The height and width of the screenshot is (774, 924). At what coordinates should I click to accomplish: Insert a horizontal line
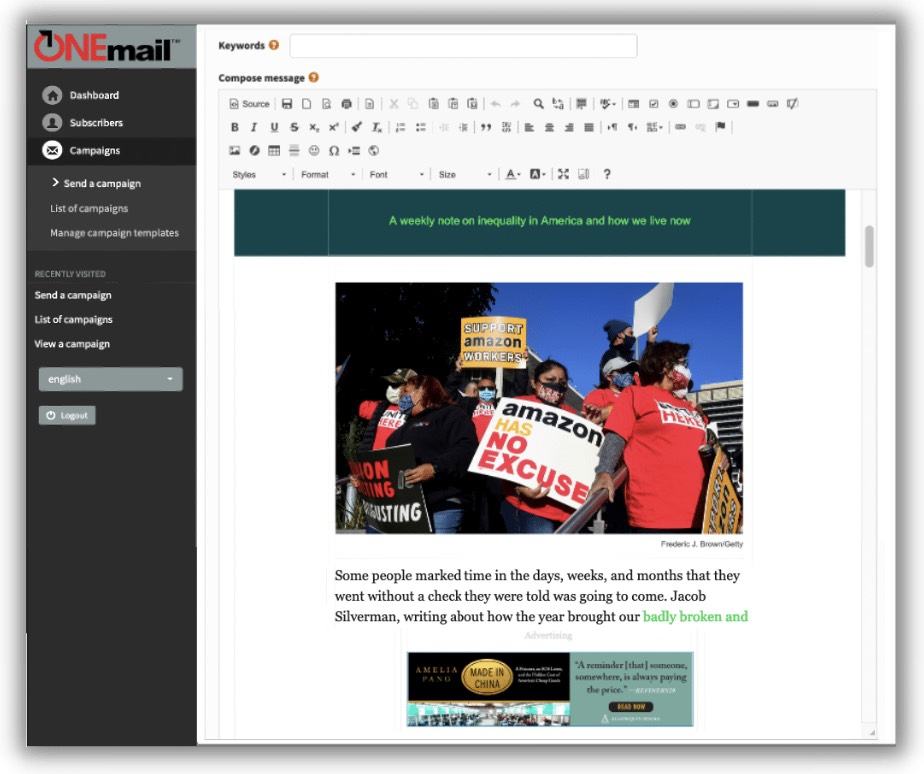tap(294, 150)
